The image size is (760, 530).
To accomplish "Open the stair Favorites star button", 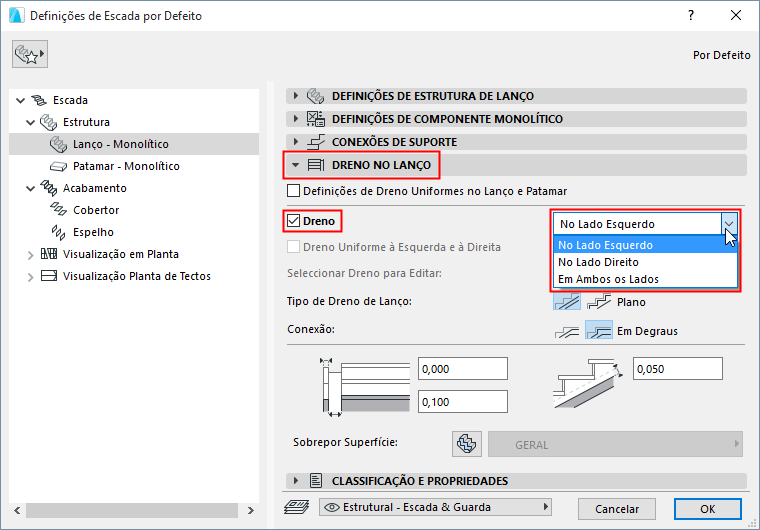I will tap(30, 54).
